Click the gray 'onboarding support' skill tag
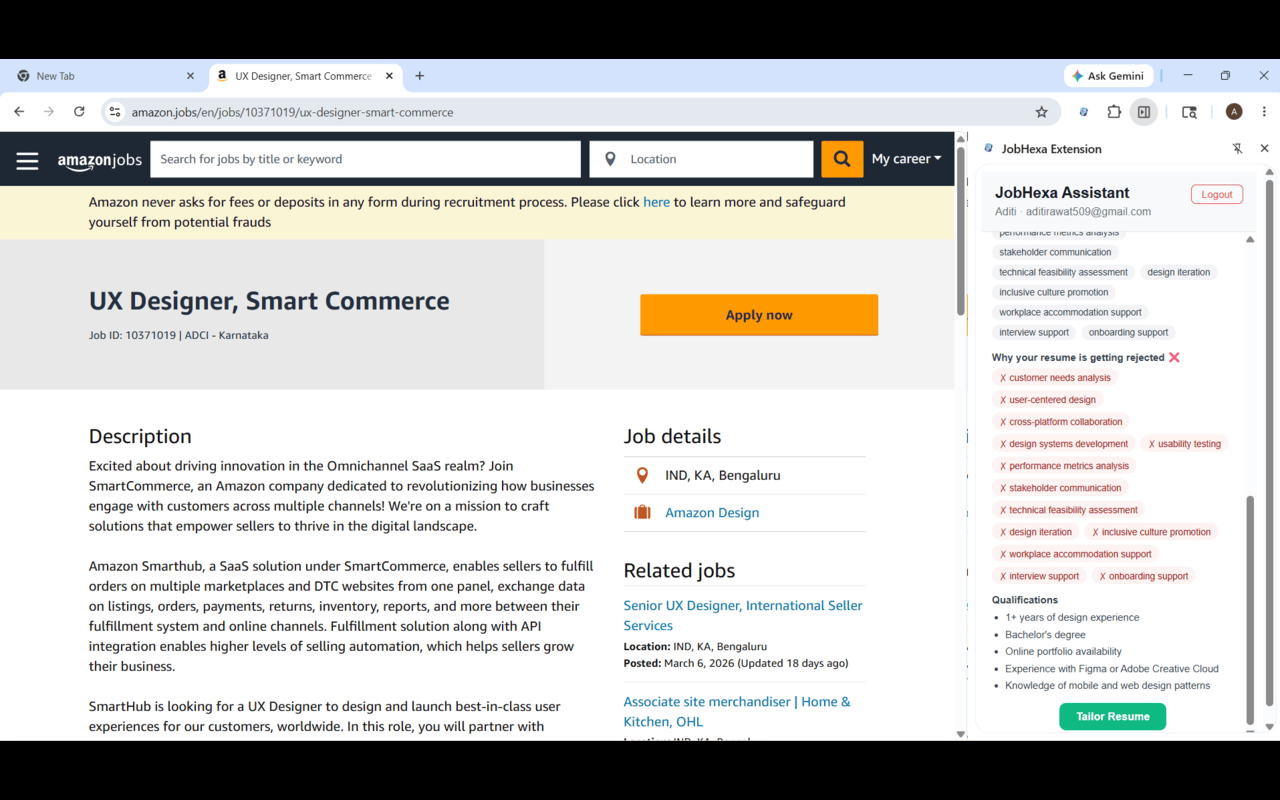This screenshot has height=800, width=1280. point(1128,332)
